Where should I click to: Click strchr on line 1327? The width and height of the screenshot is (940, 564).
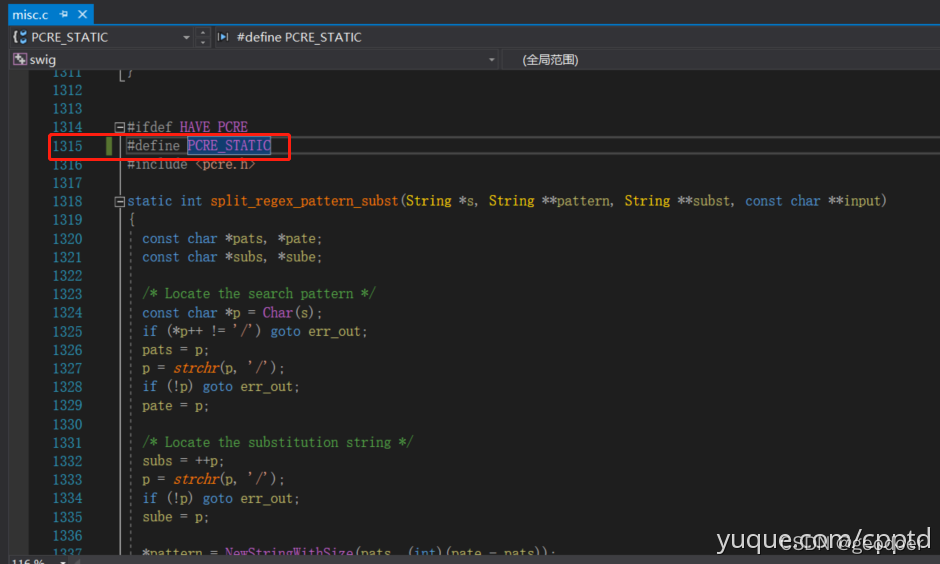tap(196, 368)
